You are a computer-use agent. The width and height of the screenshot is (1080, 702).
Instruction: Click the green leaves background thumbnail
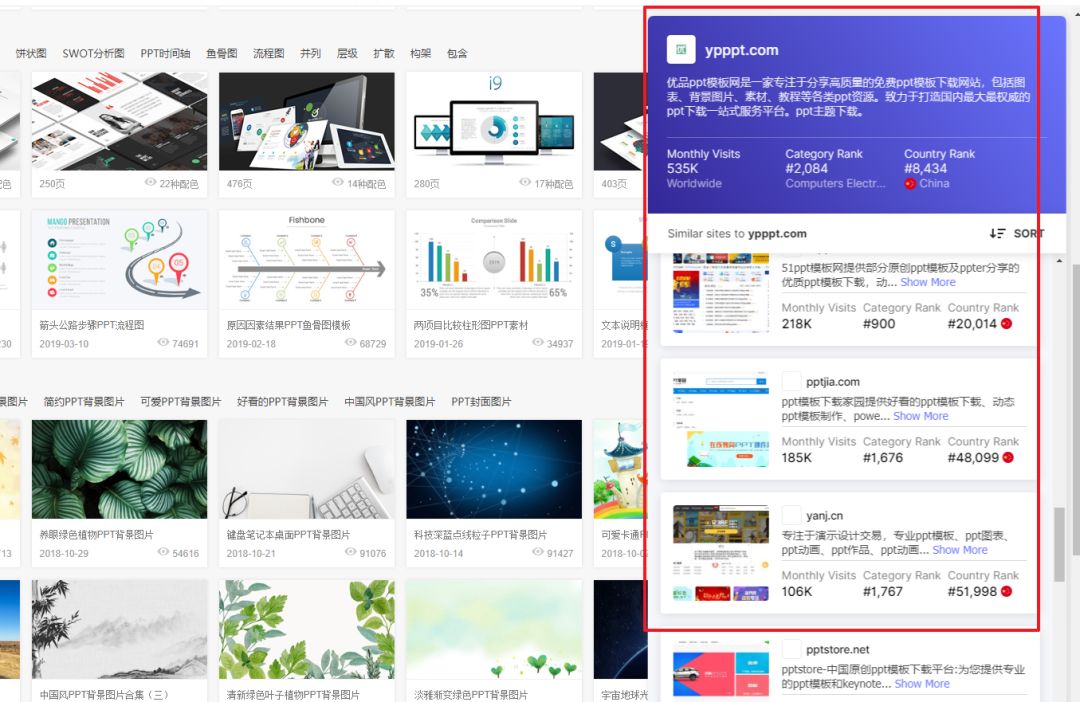click(x=119, y=469)
